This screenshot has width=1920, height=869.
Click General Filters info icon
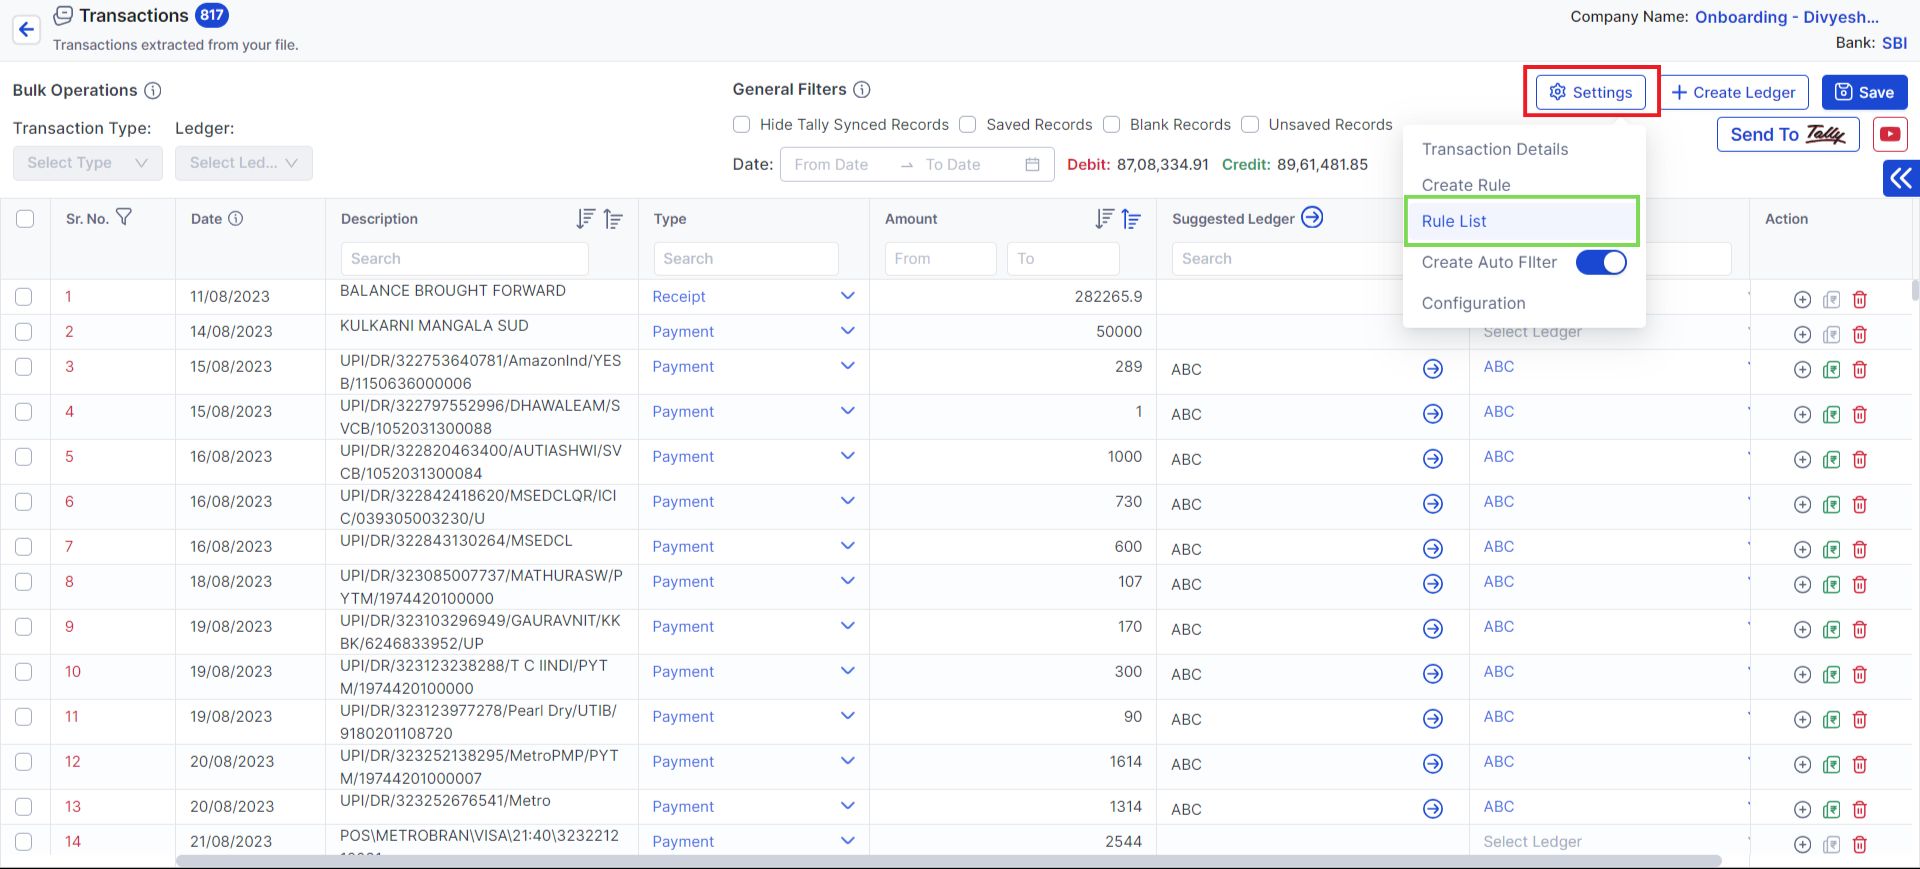click(862, 89)
